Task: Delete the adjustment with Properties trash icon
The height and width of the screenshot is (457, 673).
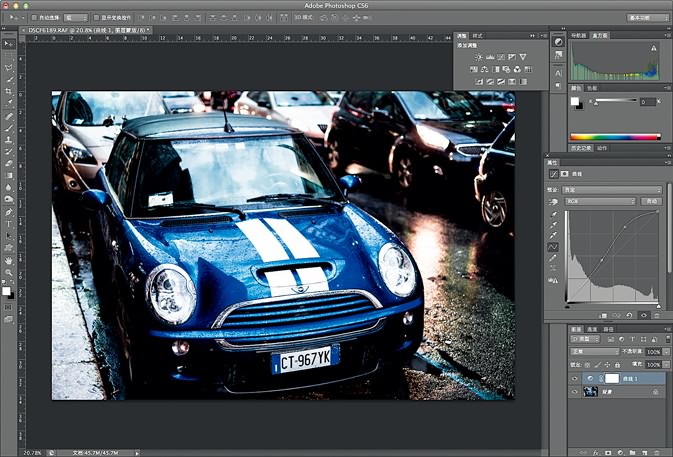Action: point(657,315)
